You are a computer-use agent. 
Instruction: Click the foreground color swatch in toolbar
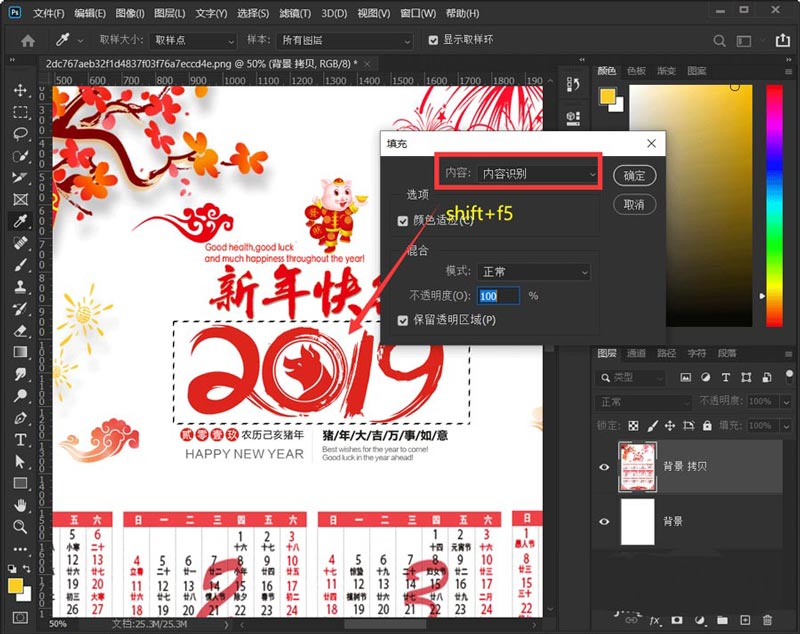[16, 586]
